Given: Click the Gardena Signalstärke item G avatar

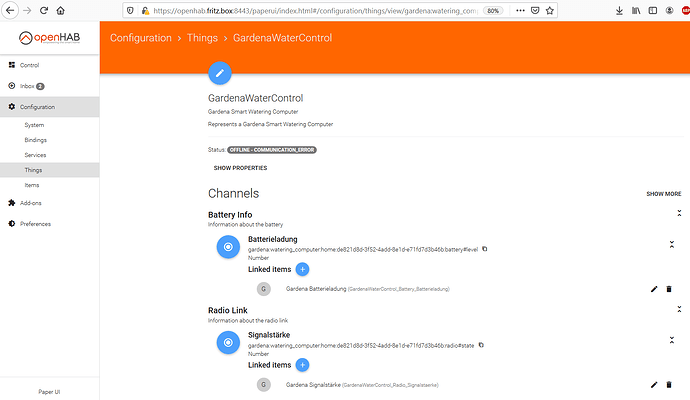Looking at the screenshot, I should (264, 385).
